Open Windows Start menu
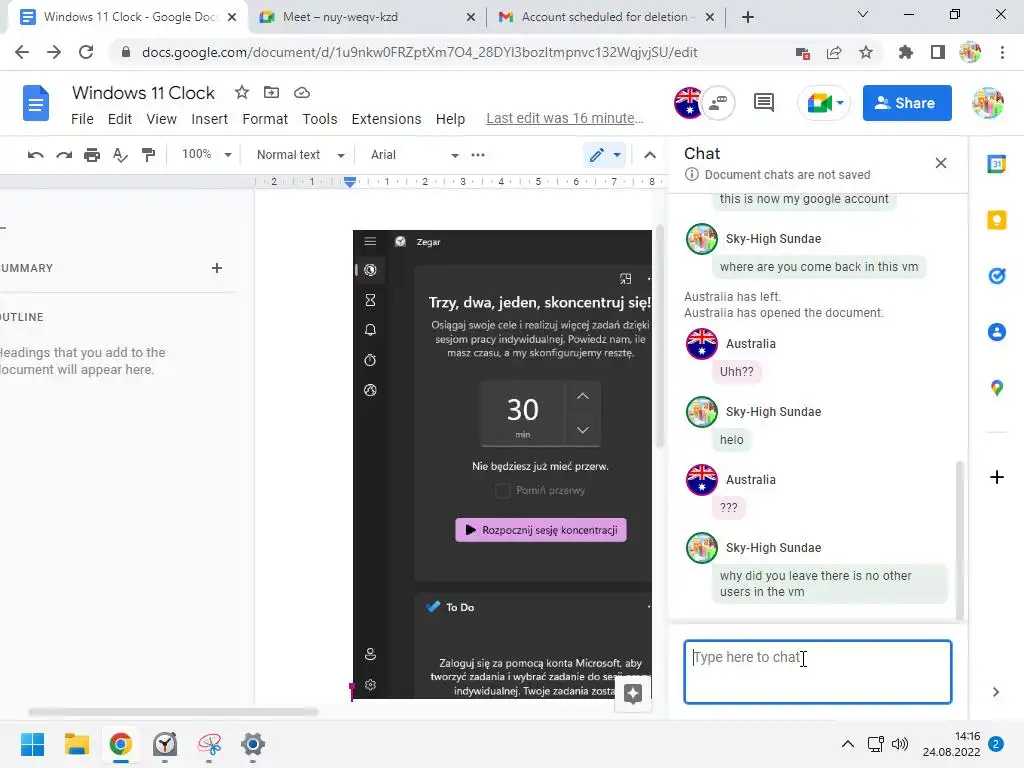Image resolution: width=1024 pixels, height=768 pixels. coord(33,744)
